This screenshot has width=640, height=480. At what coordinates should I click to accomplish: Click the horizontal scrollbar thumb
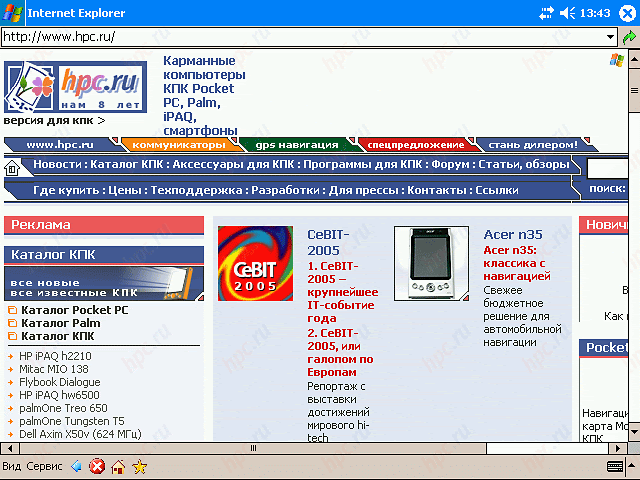click(253, 448)
